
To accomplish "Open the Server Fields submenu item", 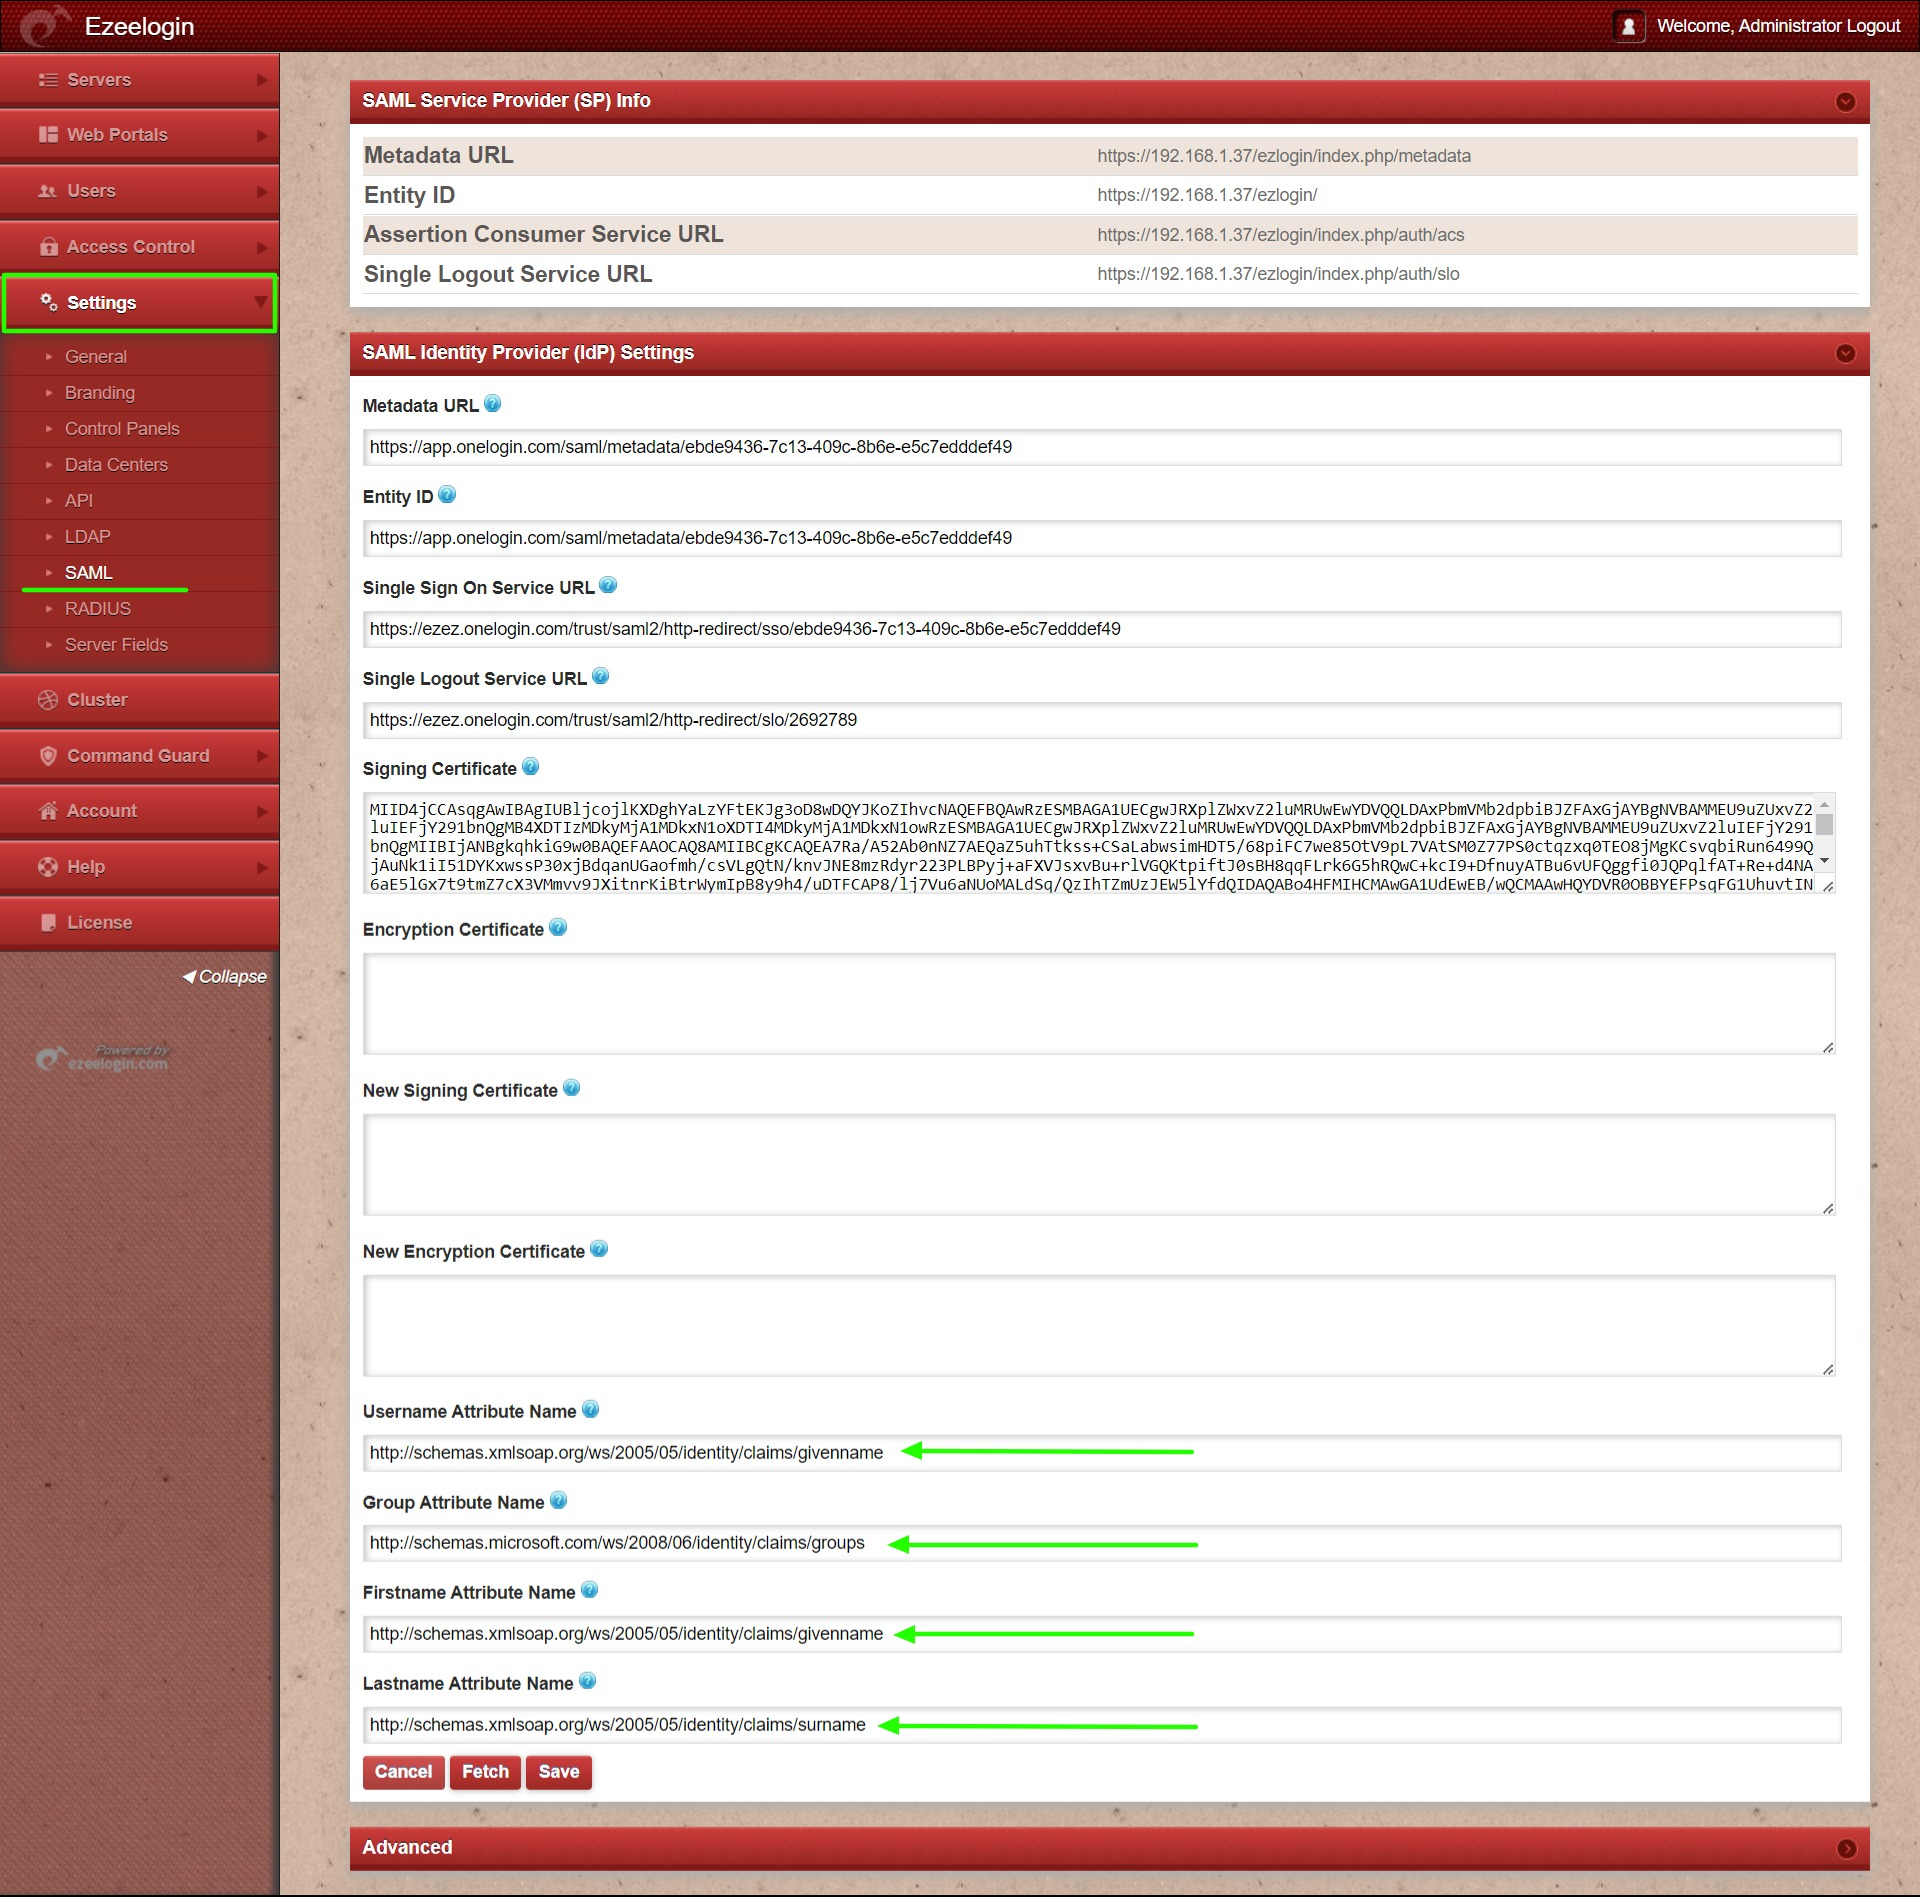I will pos(116,645).
